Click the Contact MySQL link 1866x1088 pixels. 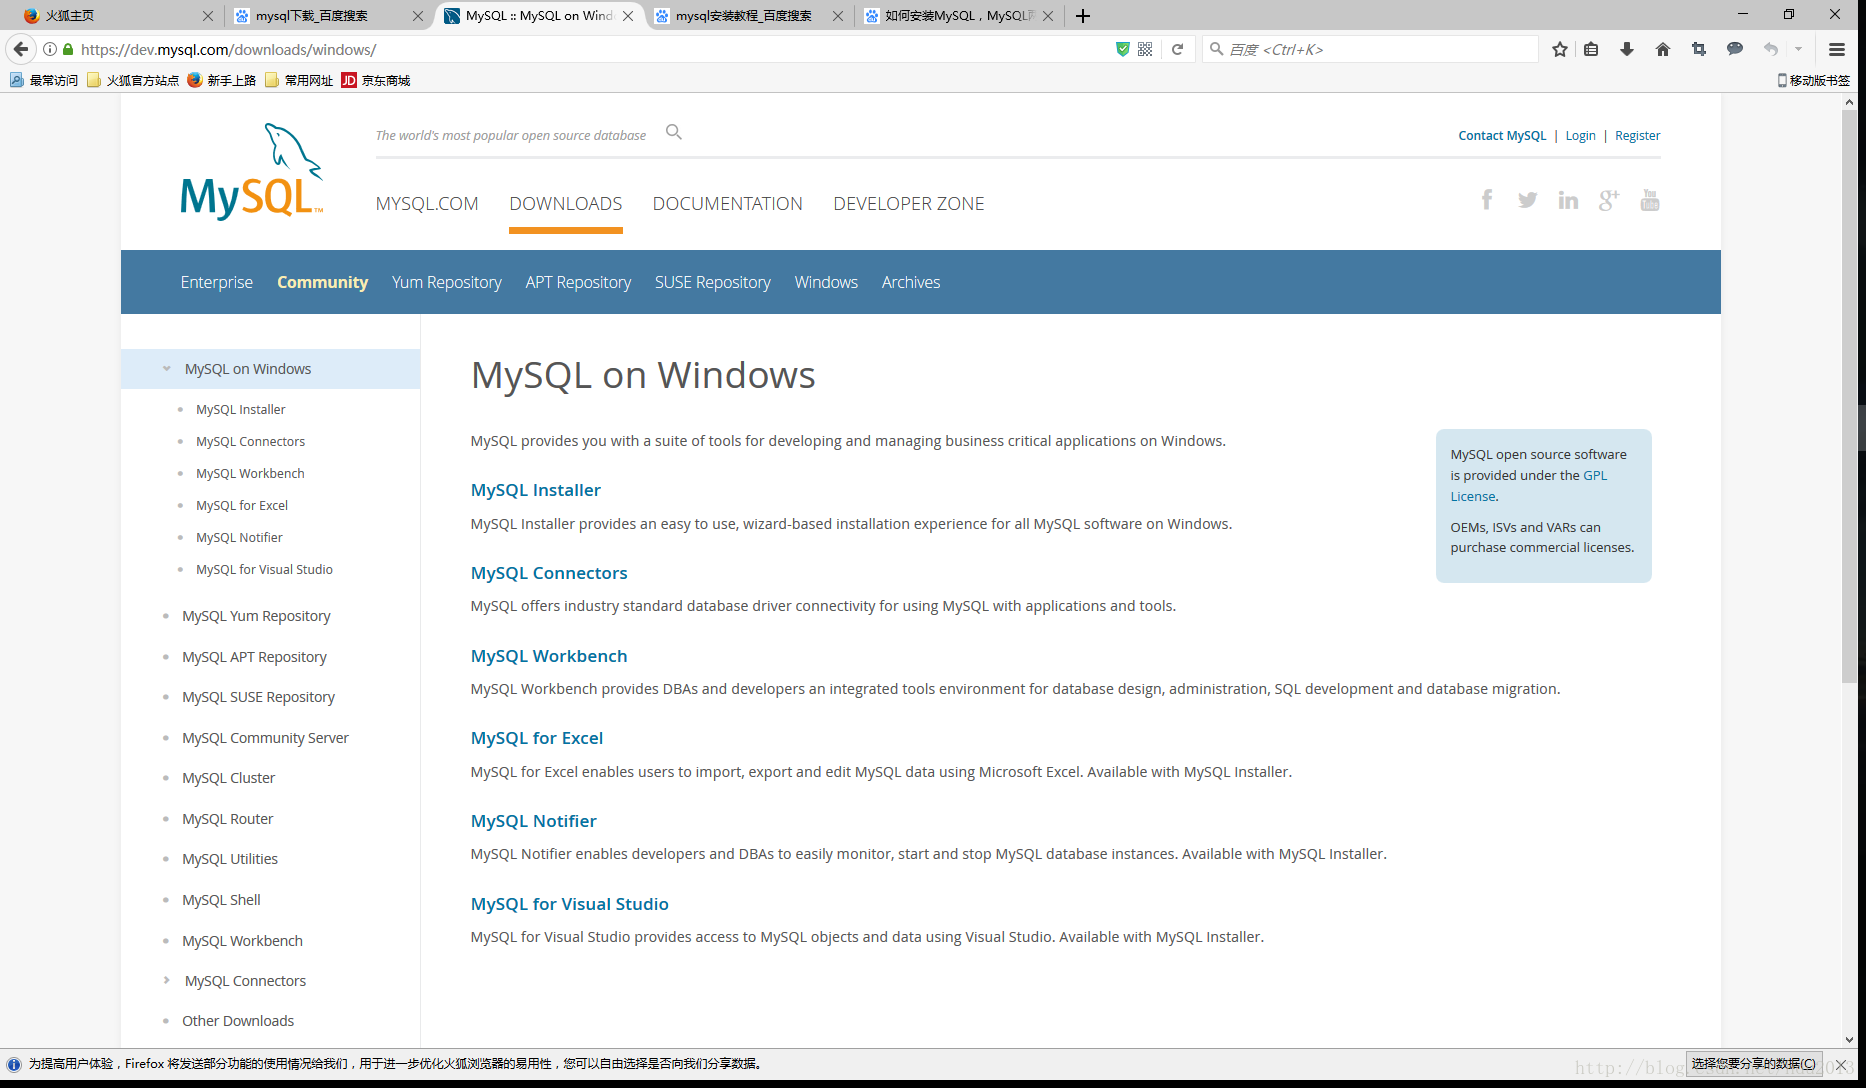point(1502,136)
